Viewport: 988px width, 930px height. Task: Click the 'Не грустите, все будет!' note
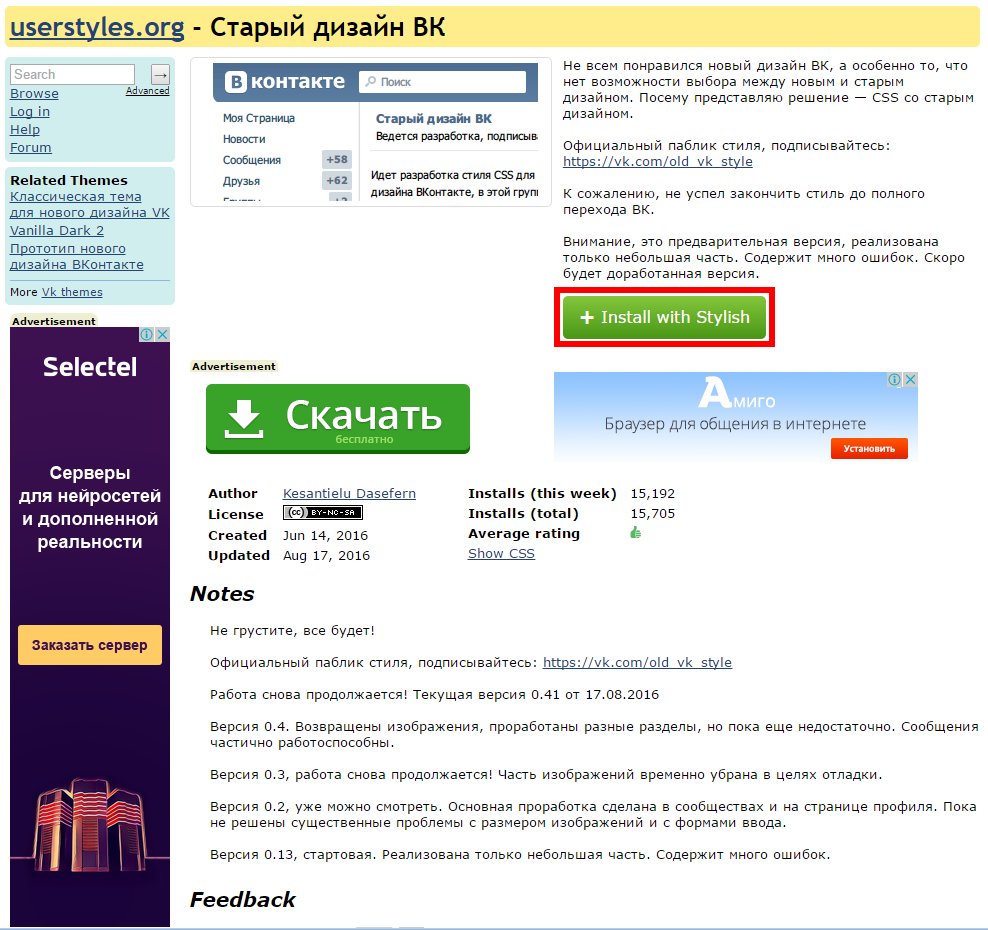click(292, 630)
